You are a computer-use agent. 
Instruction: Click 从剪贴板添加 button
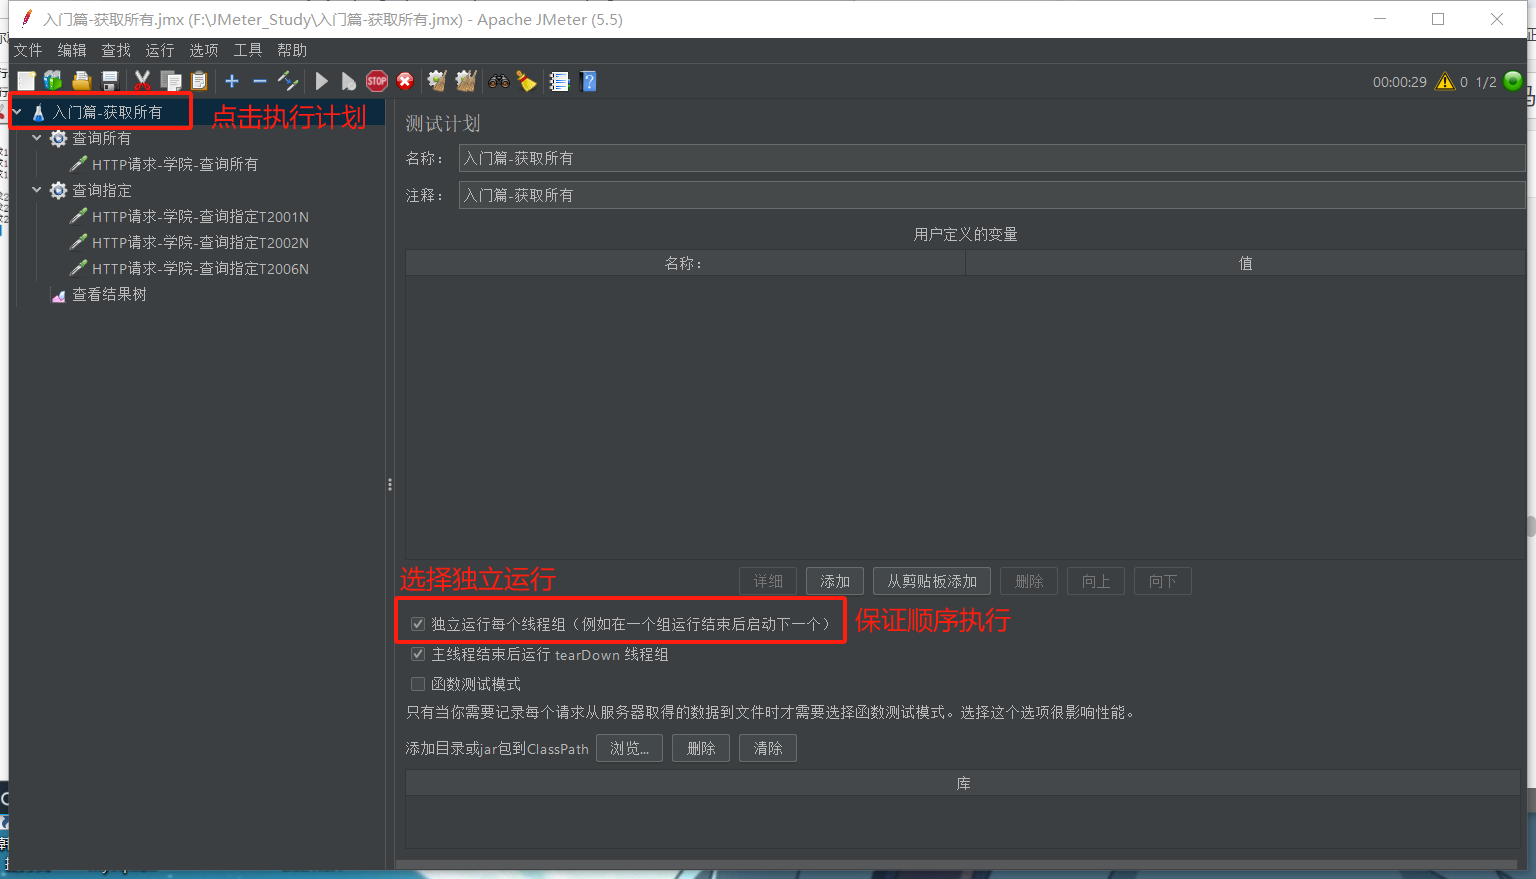(x=932, y=581)
